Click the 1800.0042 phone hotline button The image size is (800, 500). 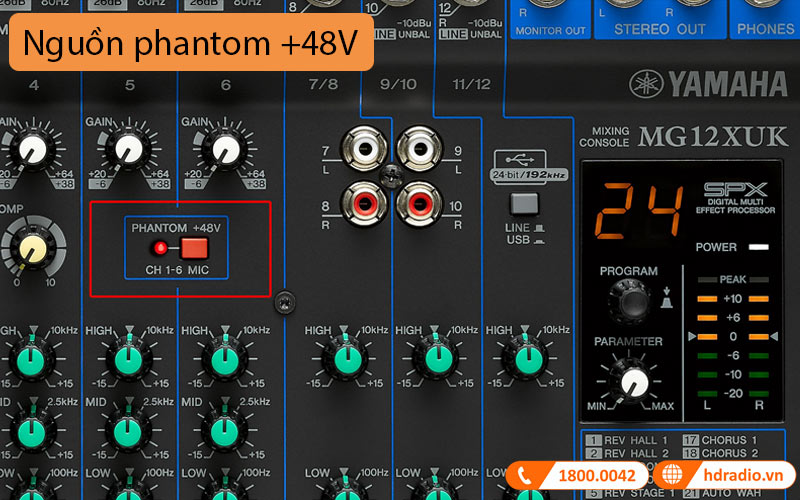pos(579,476)
